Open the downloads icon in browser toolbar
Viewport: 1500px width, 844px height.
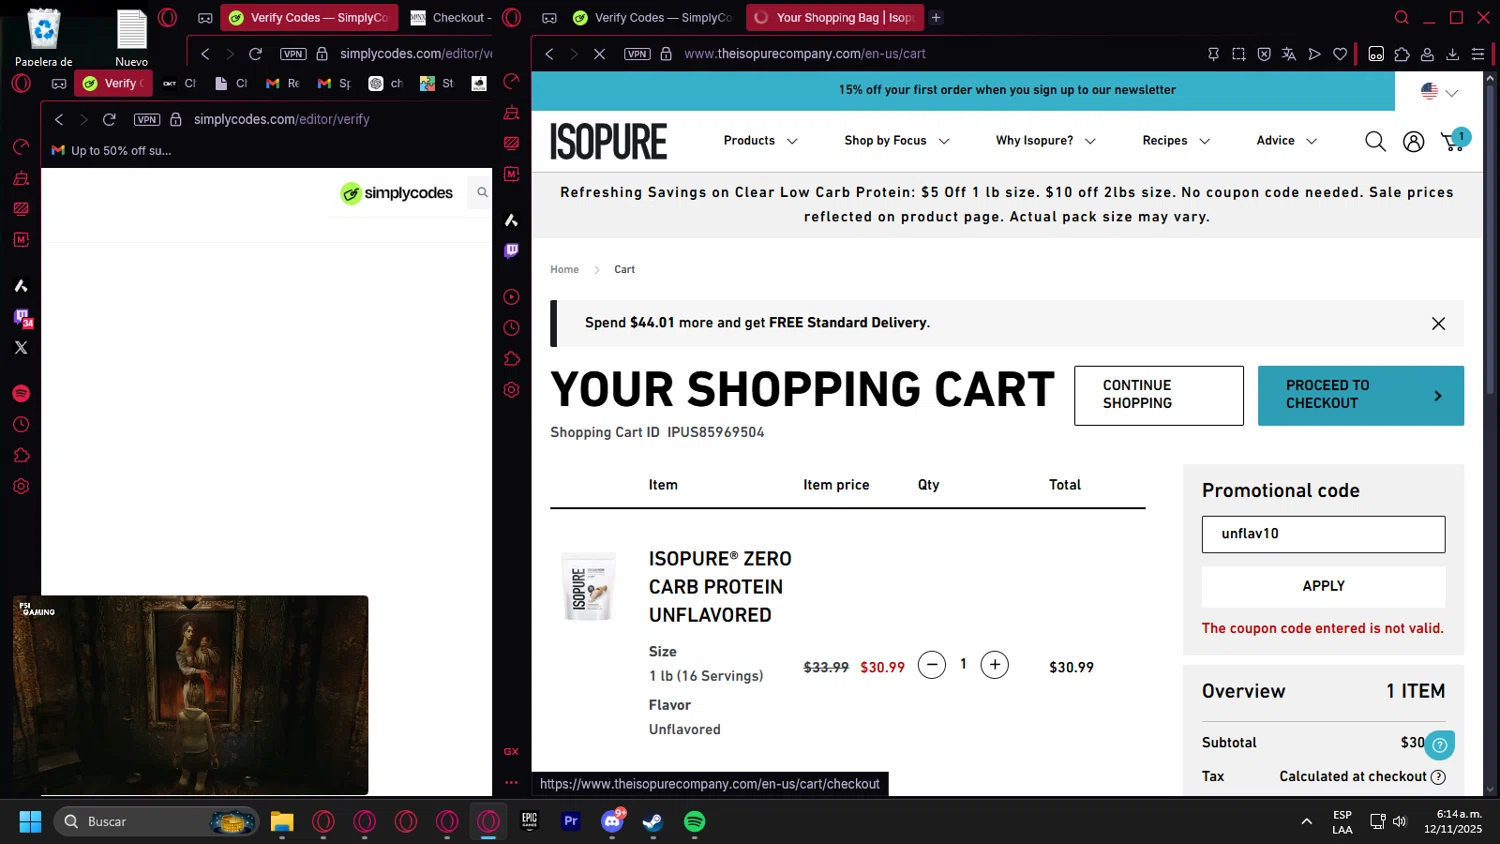[x=1453, y=54]
